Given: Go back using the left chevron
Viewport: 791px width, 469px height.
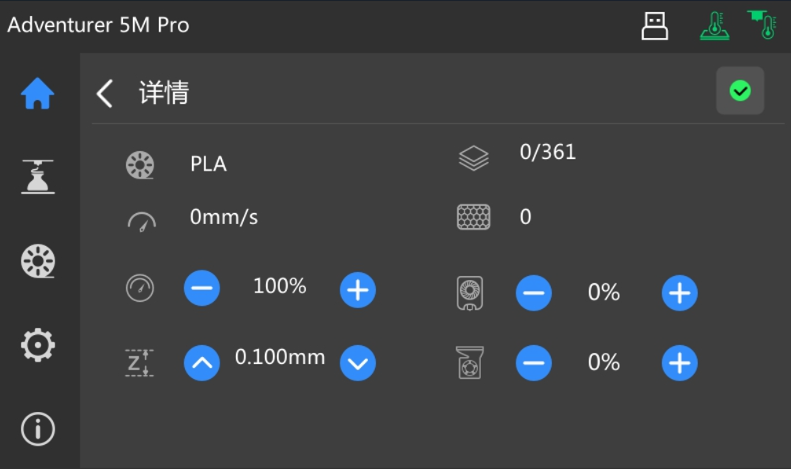Looking at the screenshot, I should [105, 93].
